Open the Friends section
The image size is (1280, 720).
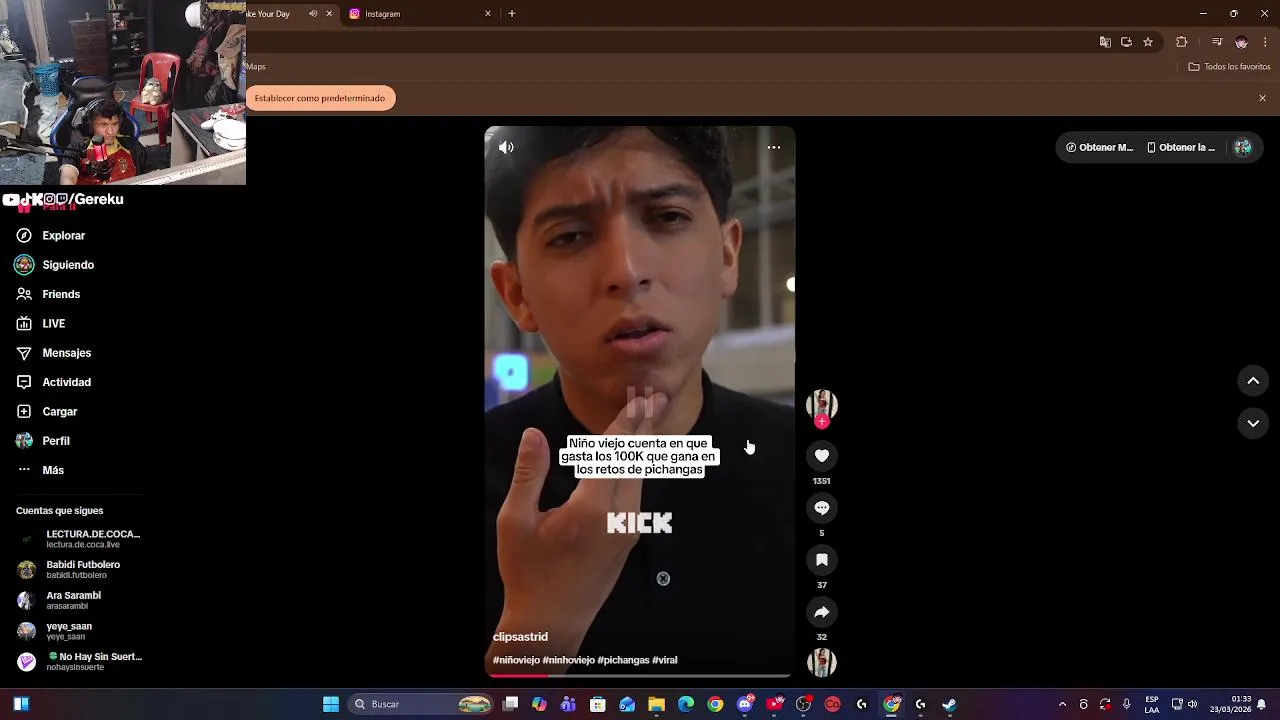click(48, 294)
